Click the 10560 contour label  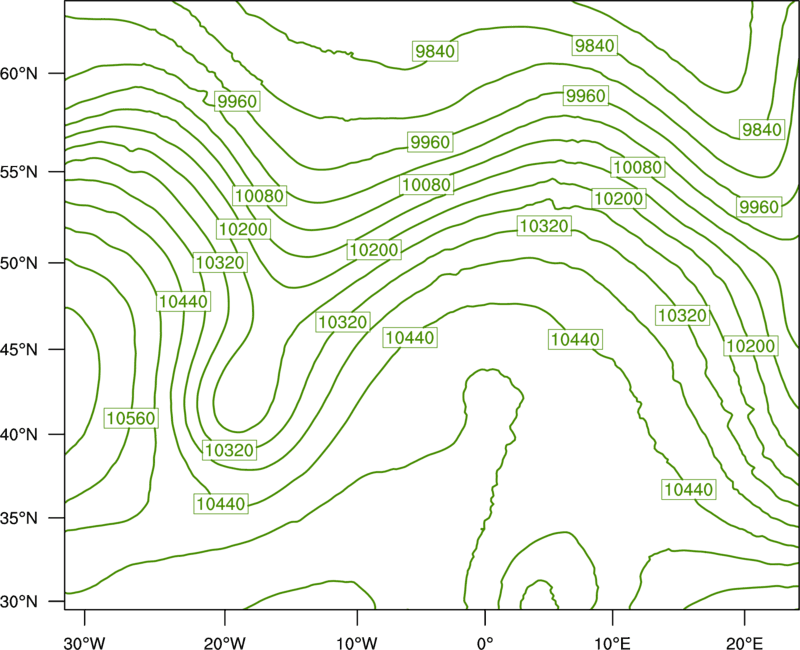click(131, 418)
